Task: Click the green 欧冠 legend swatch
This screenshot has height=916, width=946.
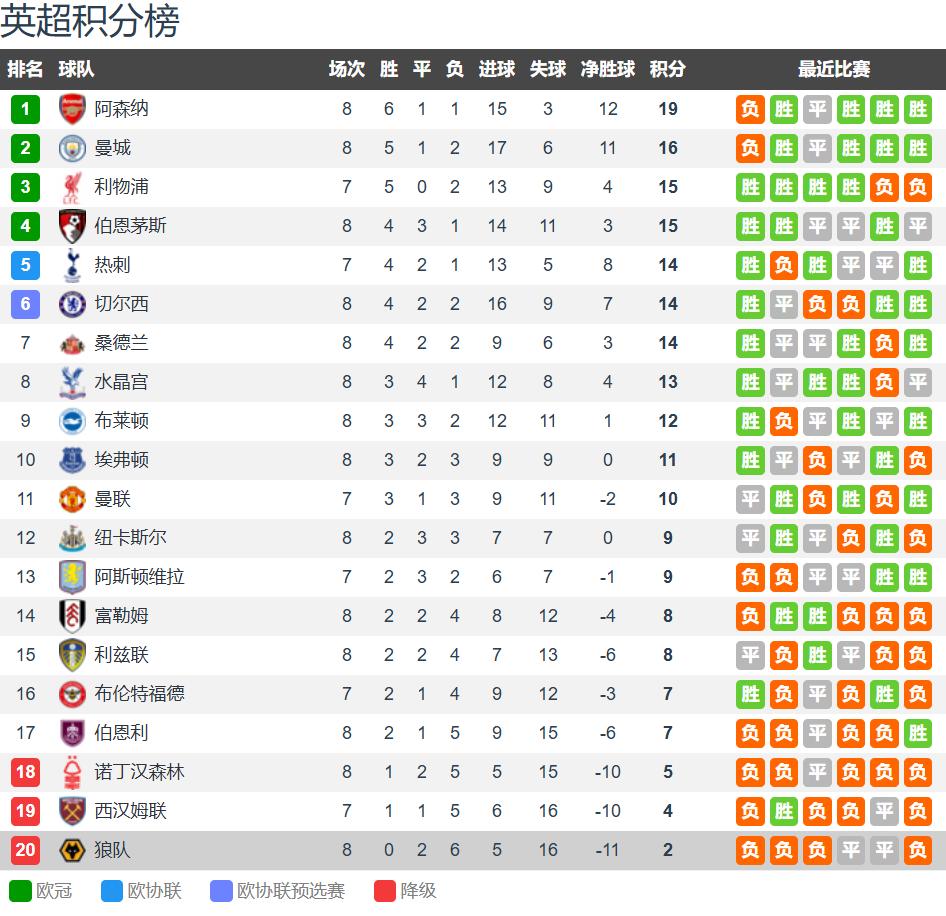Action: tap(20, 890)
